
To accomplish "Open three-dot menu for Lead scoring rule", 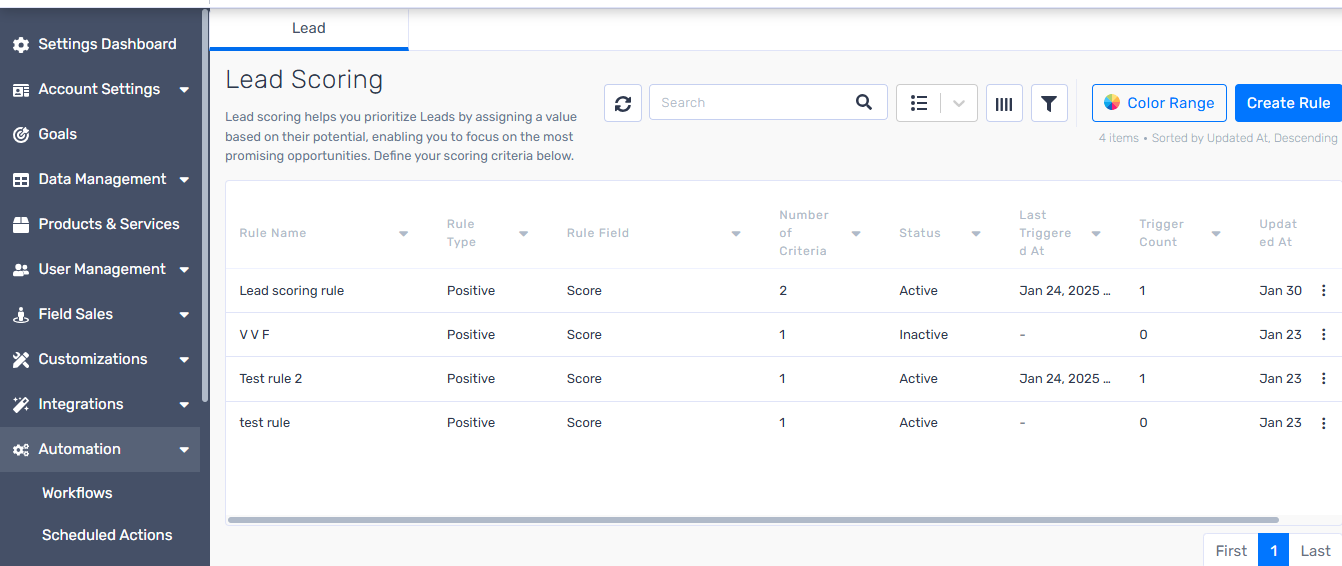I will 1324,291.
